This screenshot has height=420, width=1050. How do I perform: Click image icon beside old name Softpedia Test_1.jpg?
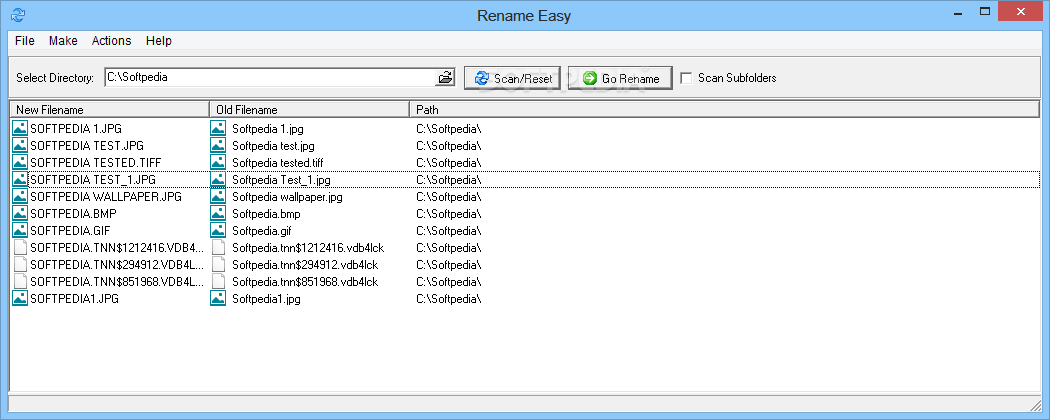218,179
